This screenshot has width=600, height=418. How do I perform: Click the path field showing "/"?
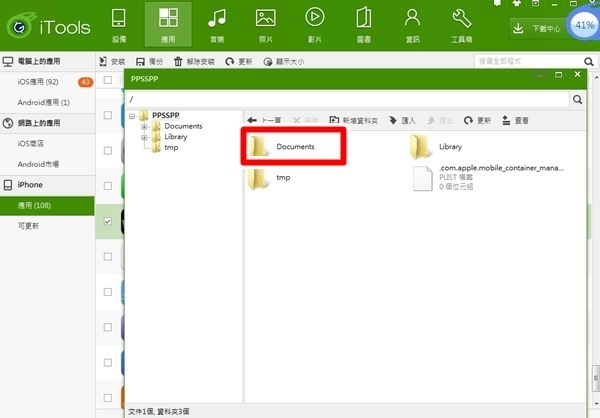pos(347,100)
